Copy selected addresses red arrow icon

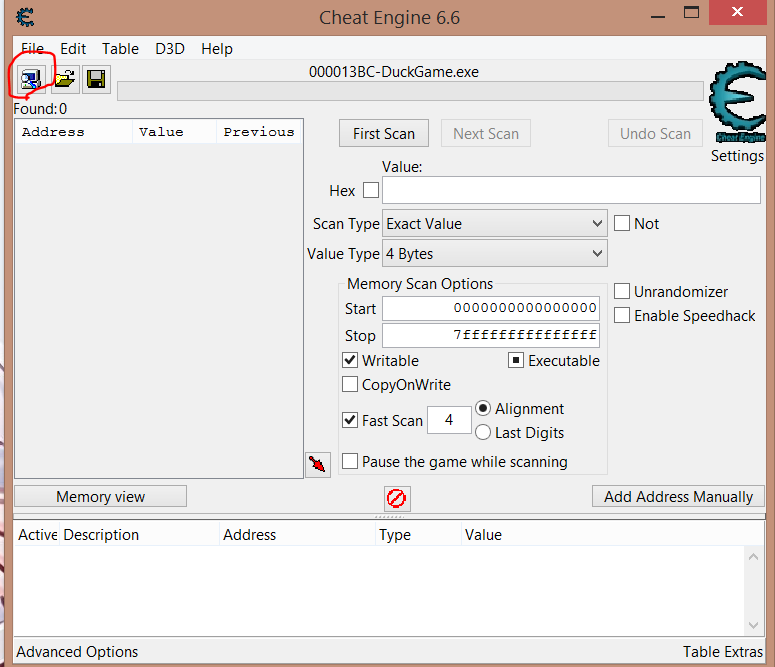(317, 465)
